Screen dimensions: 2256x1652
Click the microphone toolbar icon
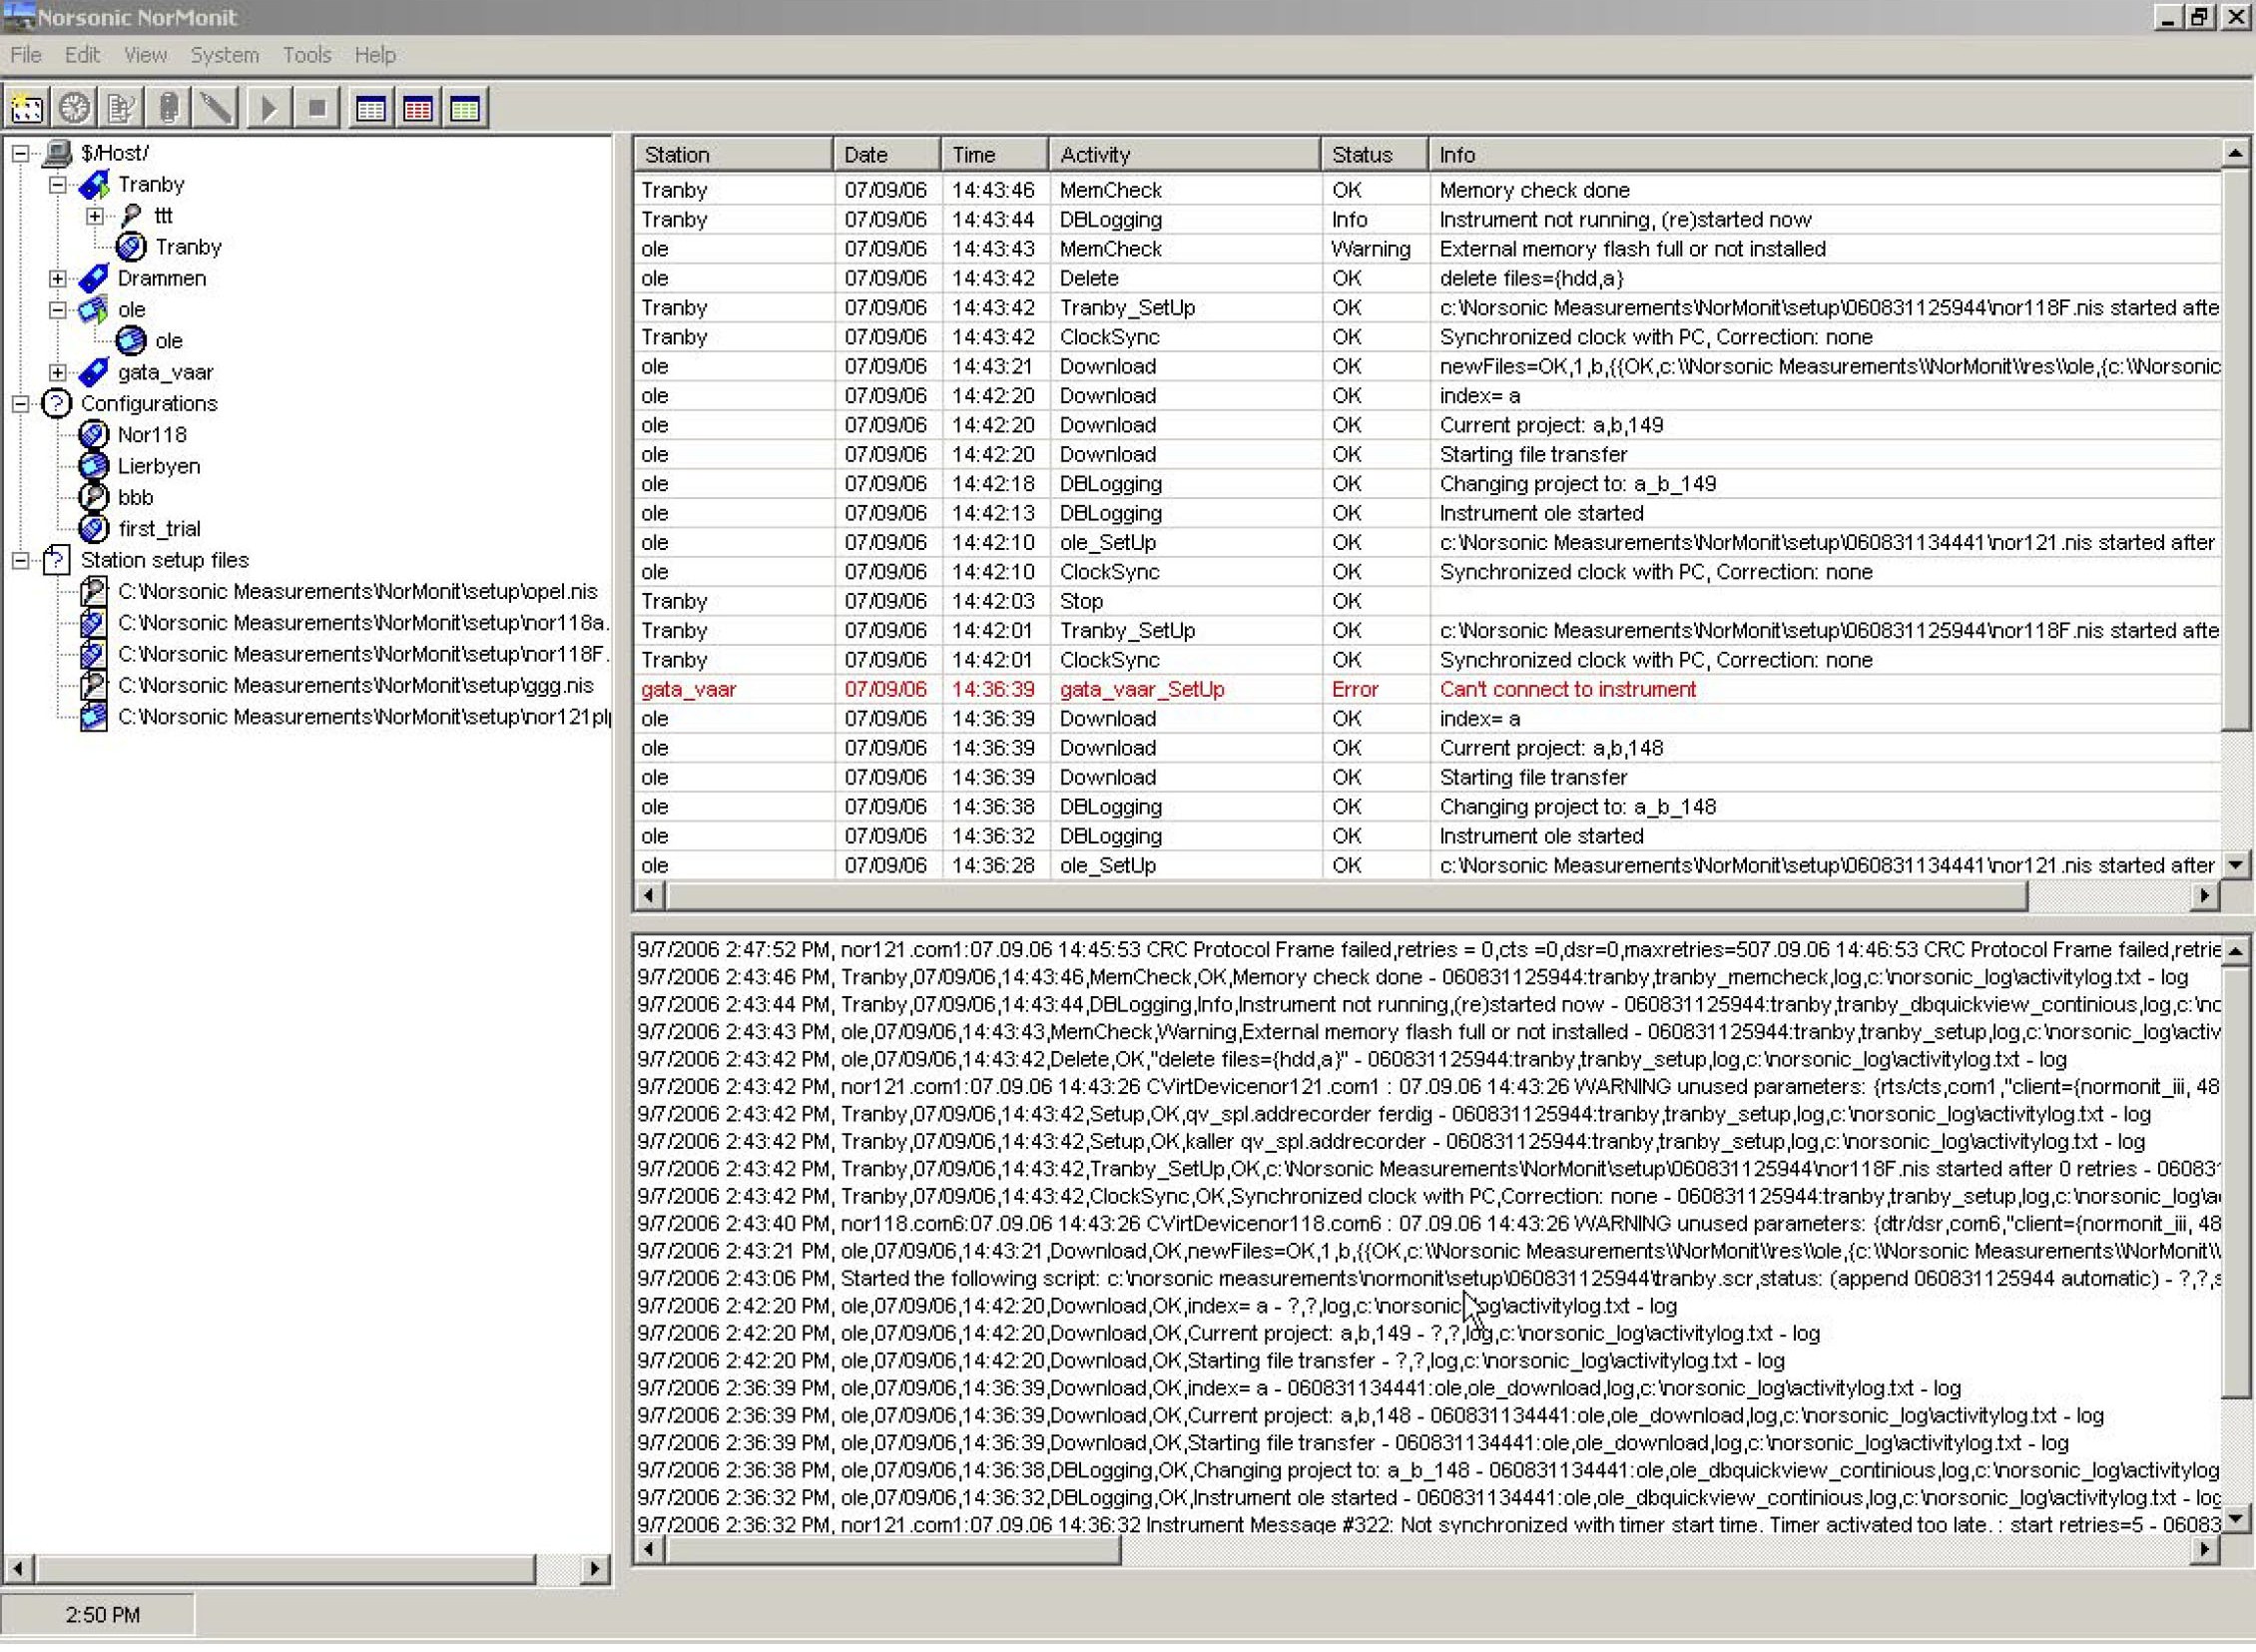(169, 108)
